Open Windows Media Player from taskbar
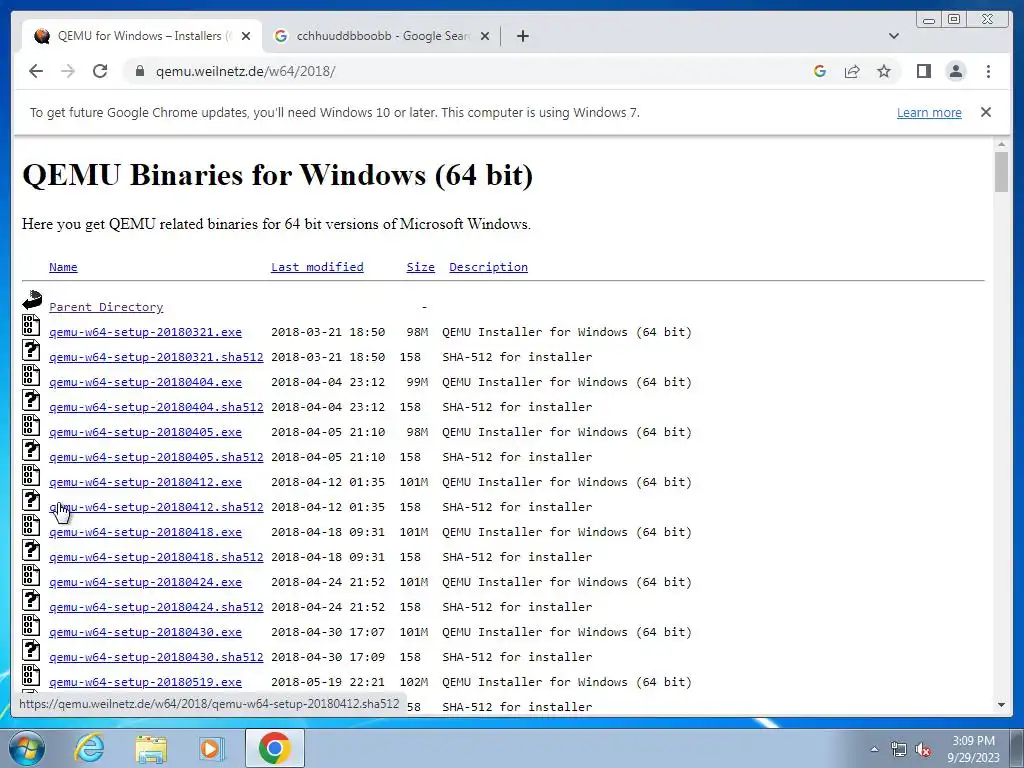Screen dimensions: 1024x768 pos(212,748)
